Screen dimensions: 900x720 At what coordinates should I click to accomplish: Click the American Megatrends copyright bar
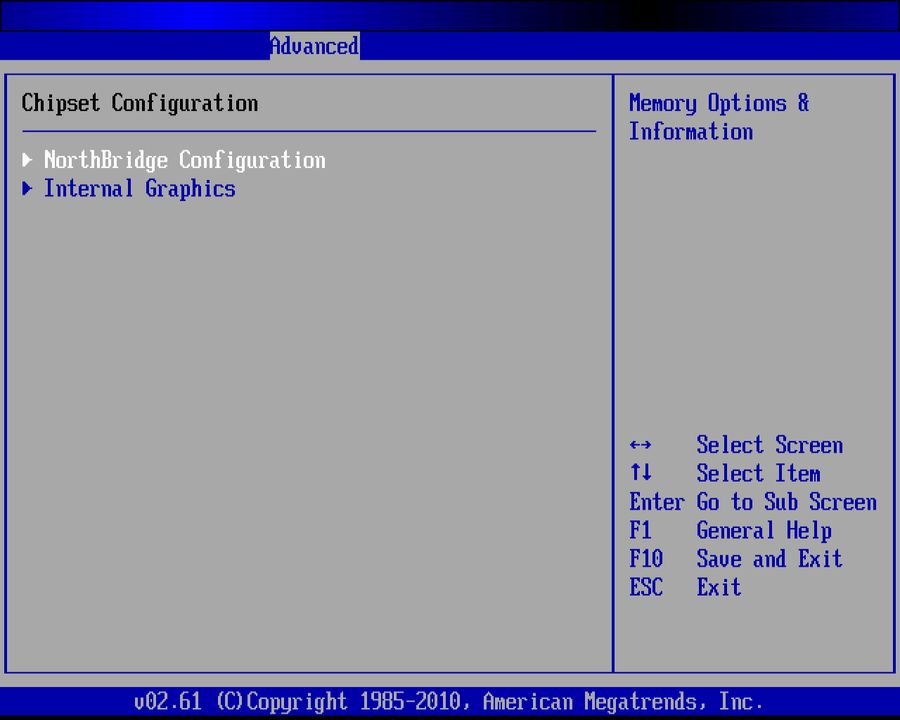pyautogui.click(x=450, y=701)
